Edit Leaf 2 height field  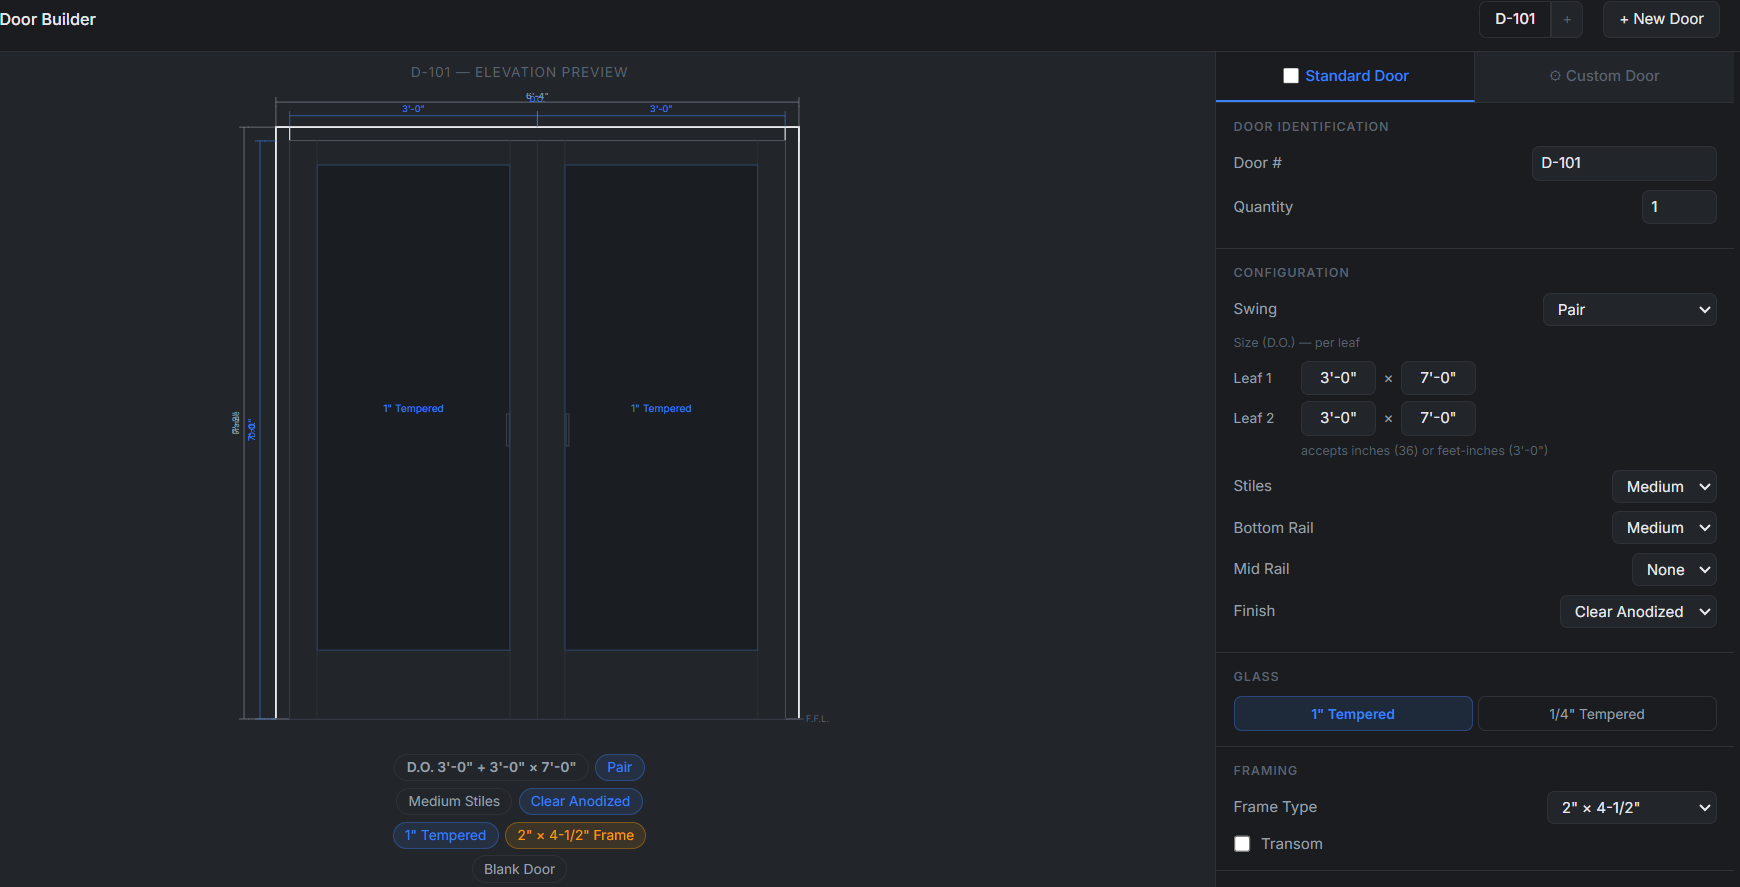(1438, 418)
